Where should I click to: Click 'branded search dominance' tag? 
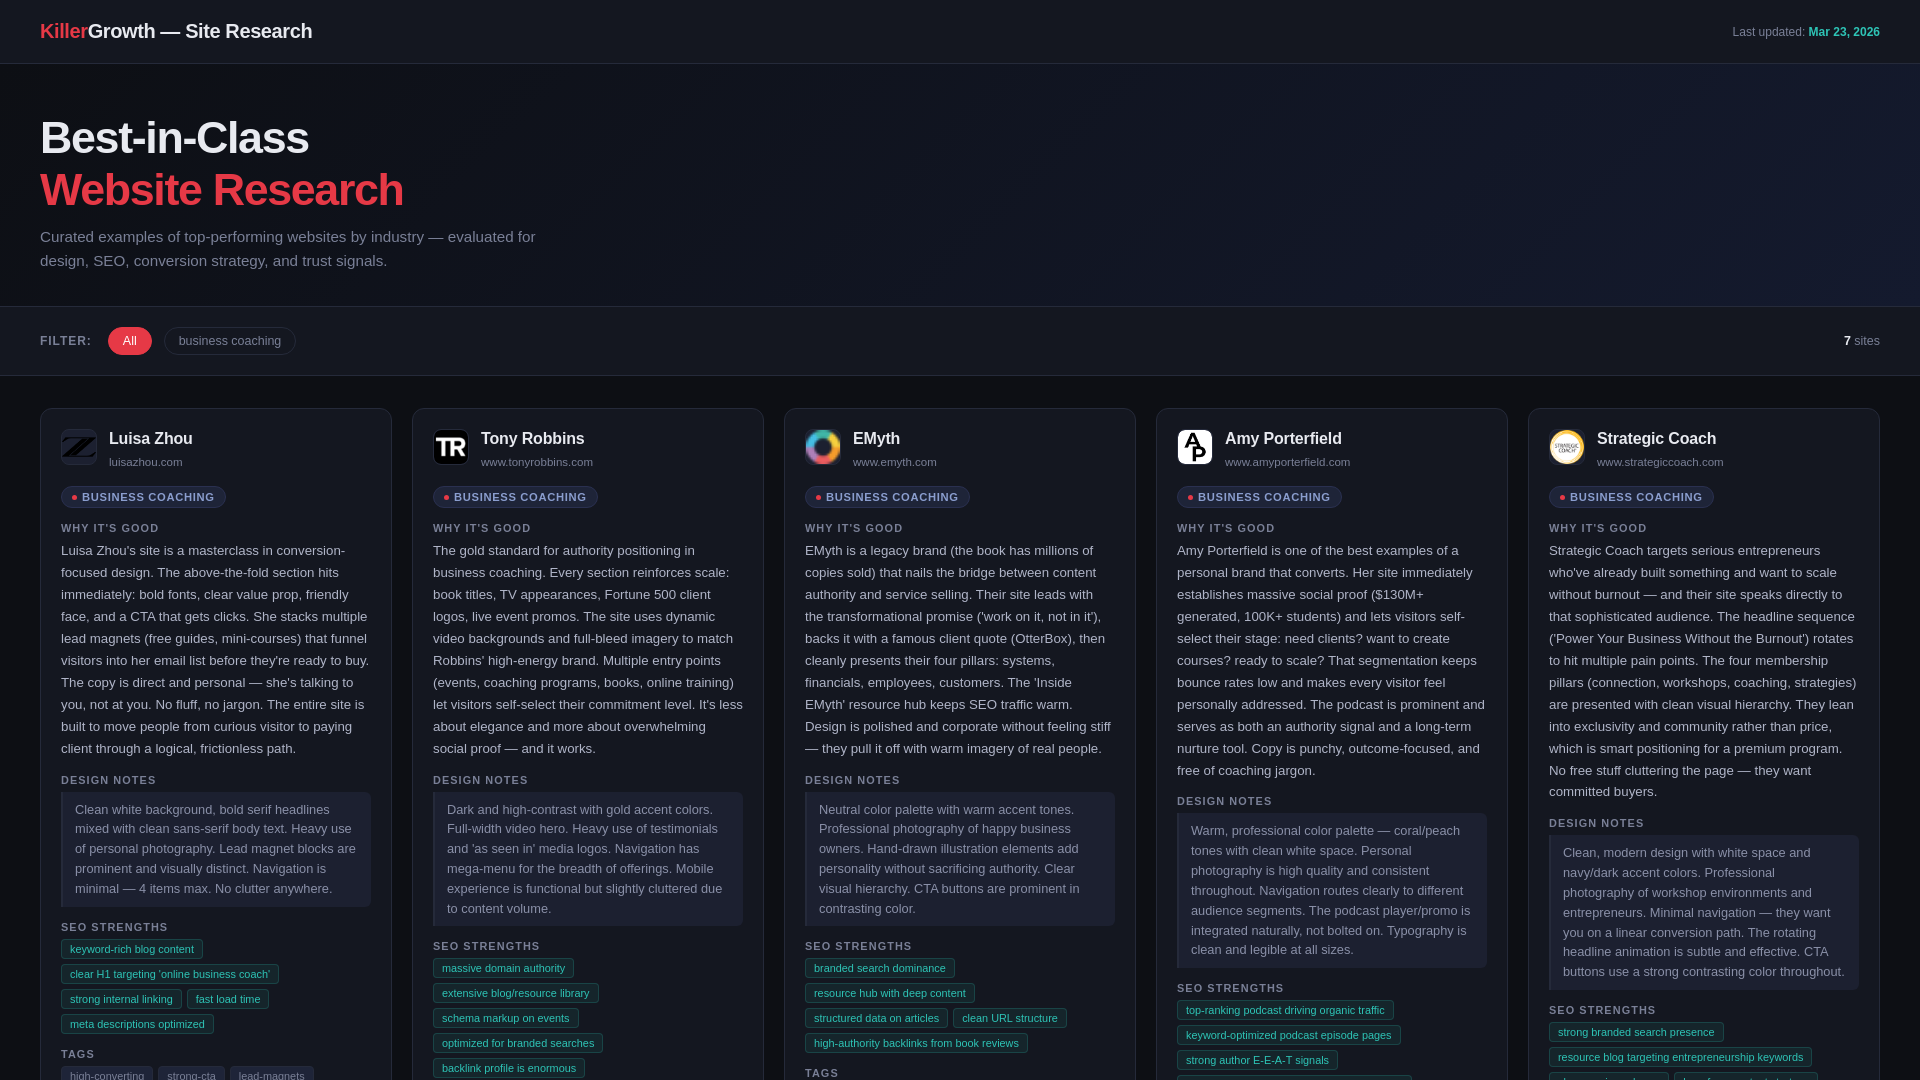[x=880, y=968]
